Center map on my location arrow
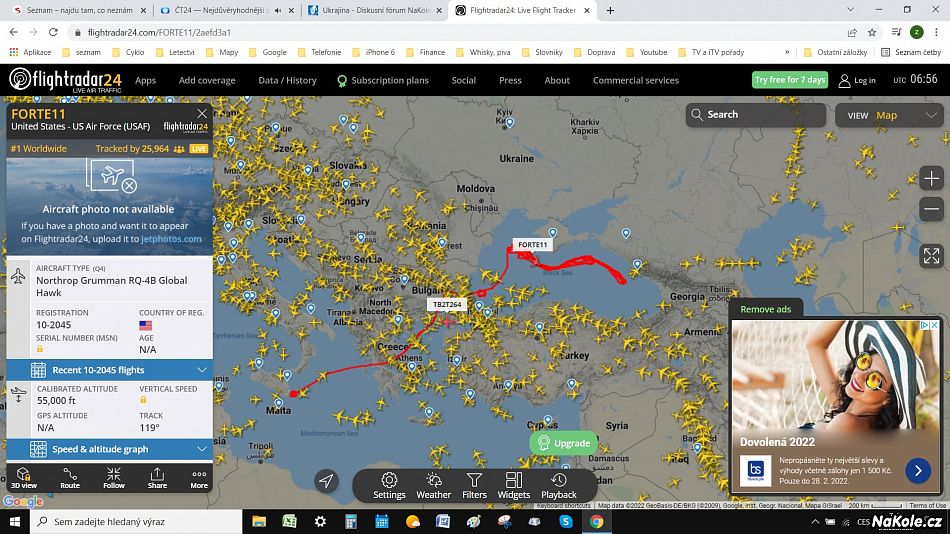 [x=326, y=481]
